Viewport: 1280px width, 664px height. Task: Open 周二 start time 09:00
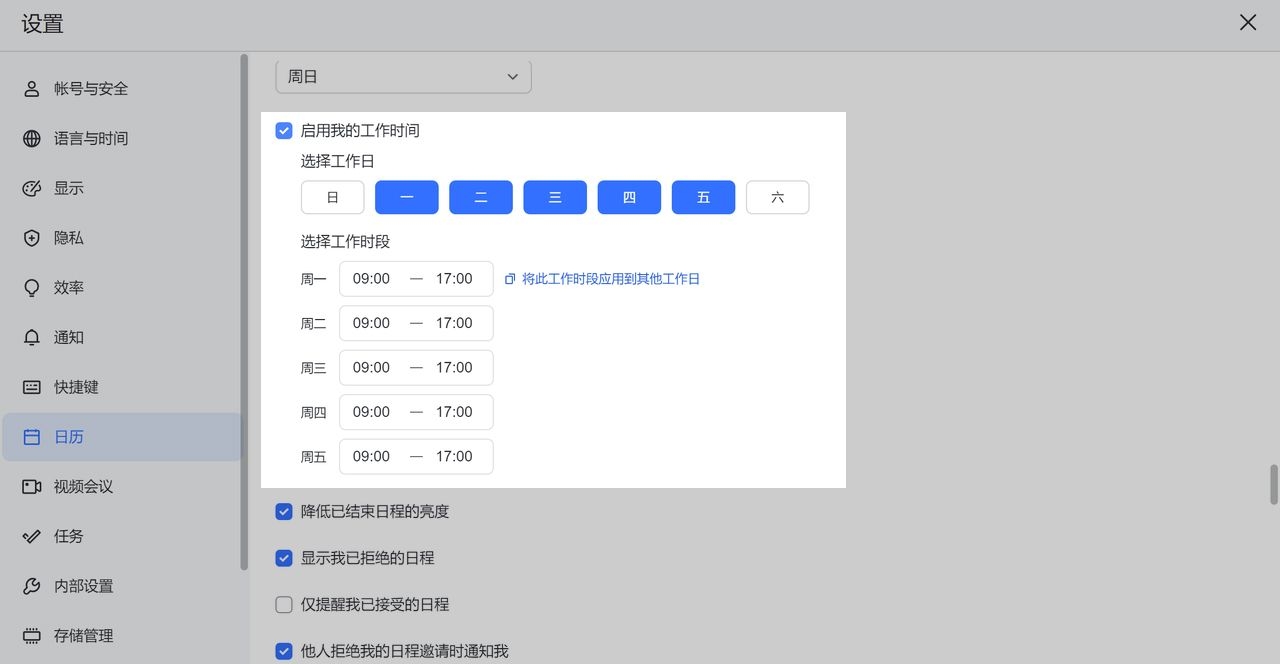point(372,323)
